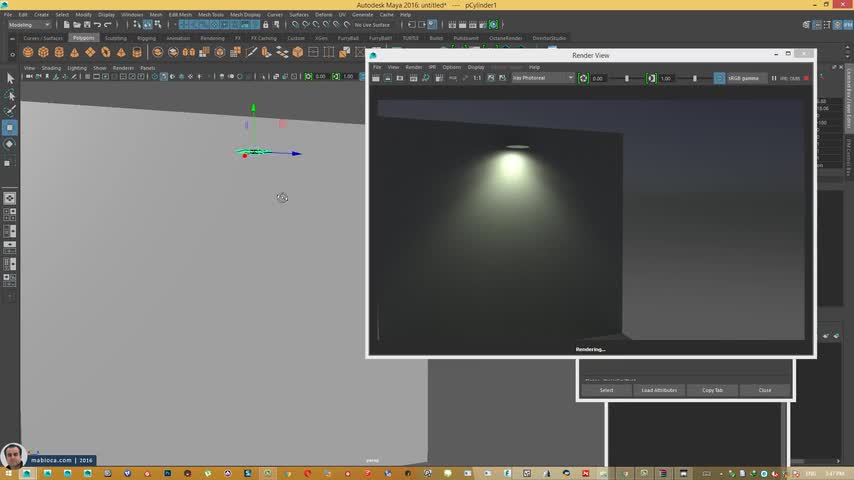854x480 pixels.
Task: Click the Render View exposure icon
Action: point(583,78)
